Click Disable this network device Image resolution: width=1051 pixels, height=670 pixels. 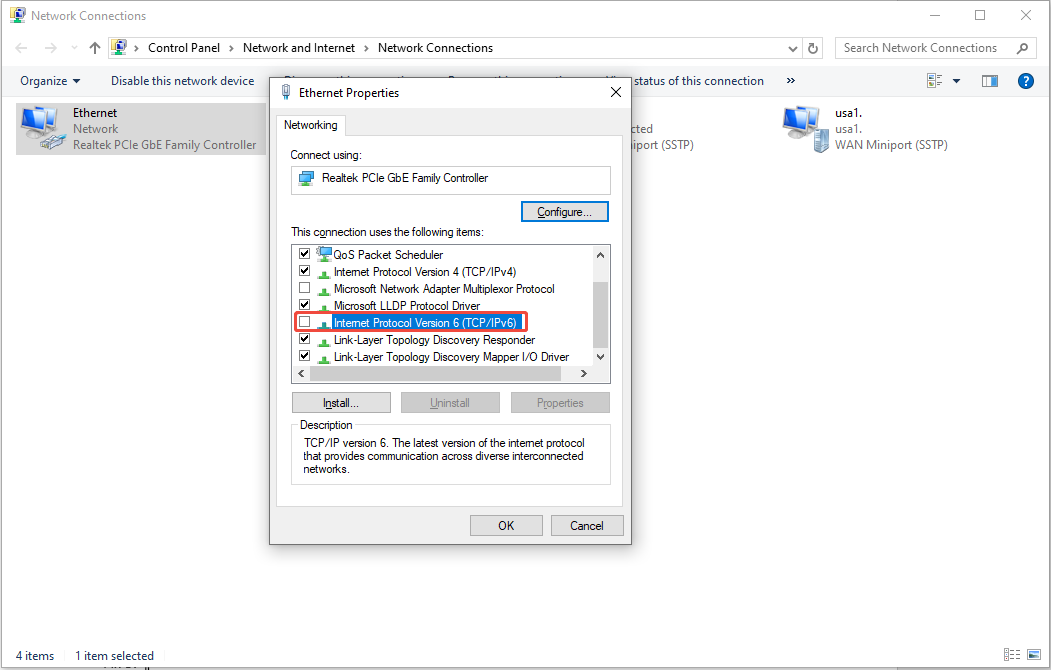[x=182, y=81]
